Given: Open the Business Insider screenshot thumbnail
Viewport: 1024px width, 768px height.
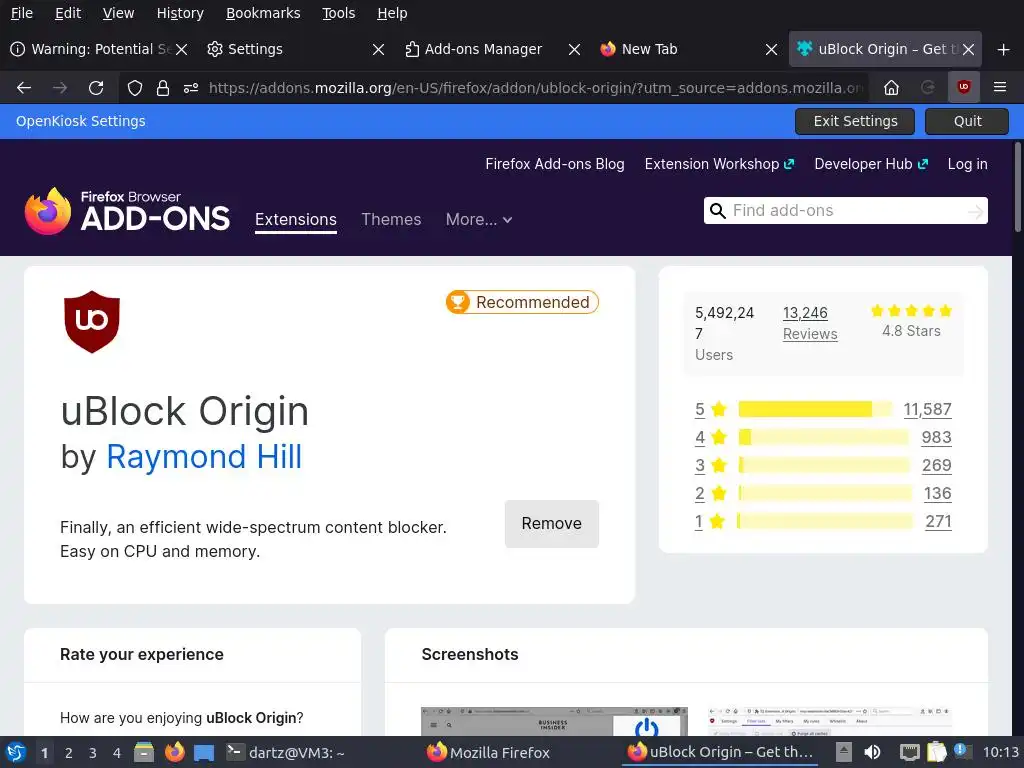Looking at the screenshot, I should tap(554, 721).
